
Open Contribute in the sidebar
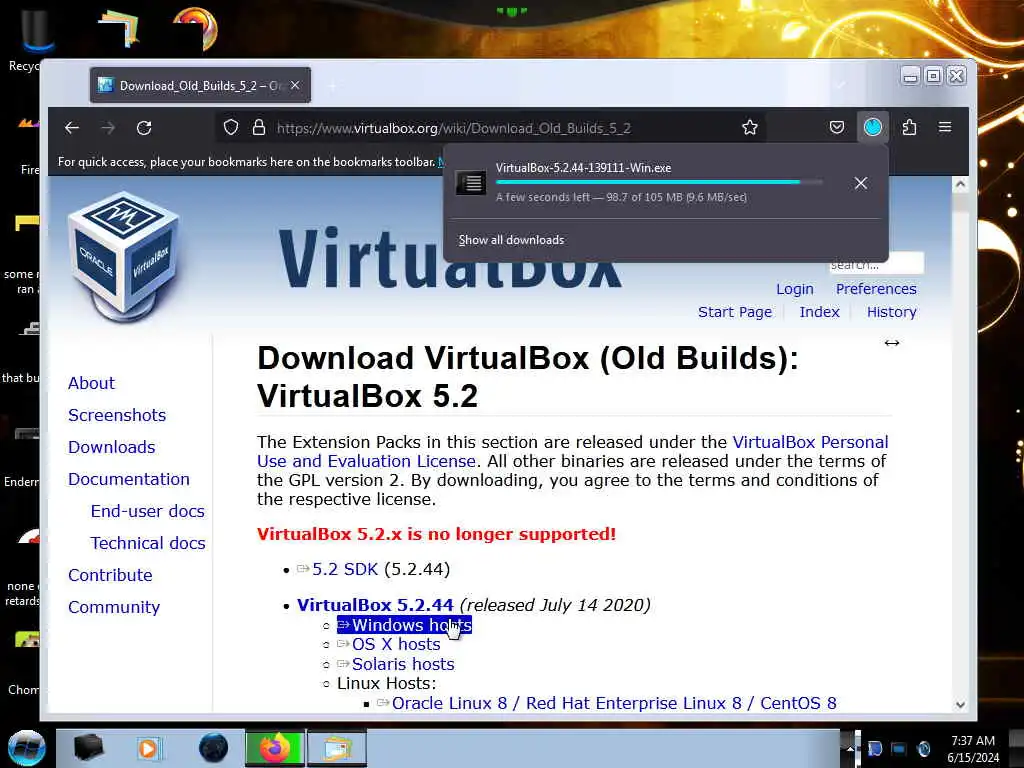pos(110,575)
